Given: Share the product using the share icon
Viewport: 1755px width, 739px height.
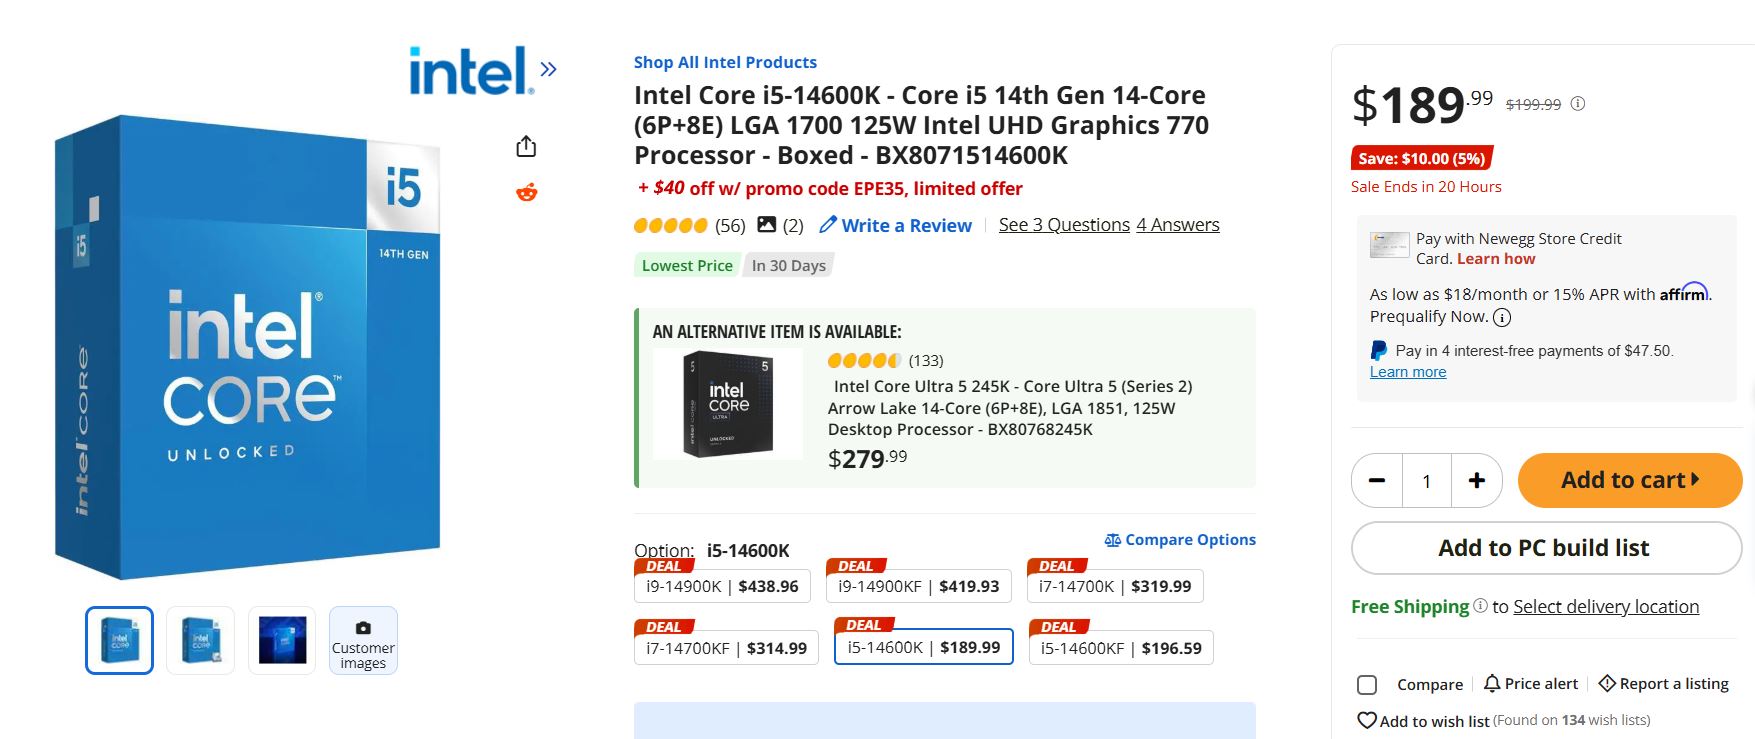Looking at the screenshot, I should pos(527,145).
